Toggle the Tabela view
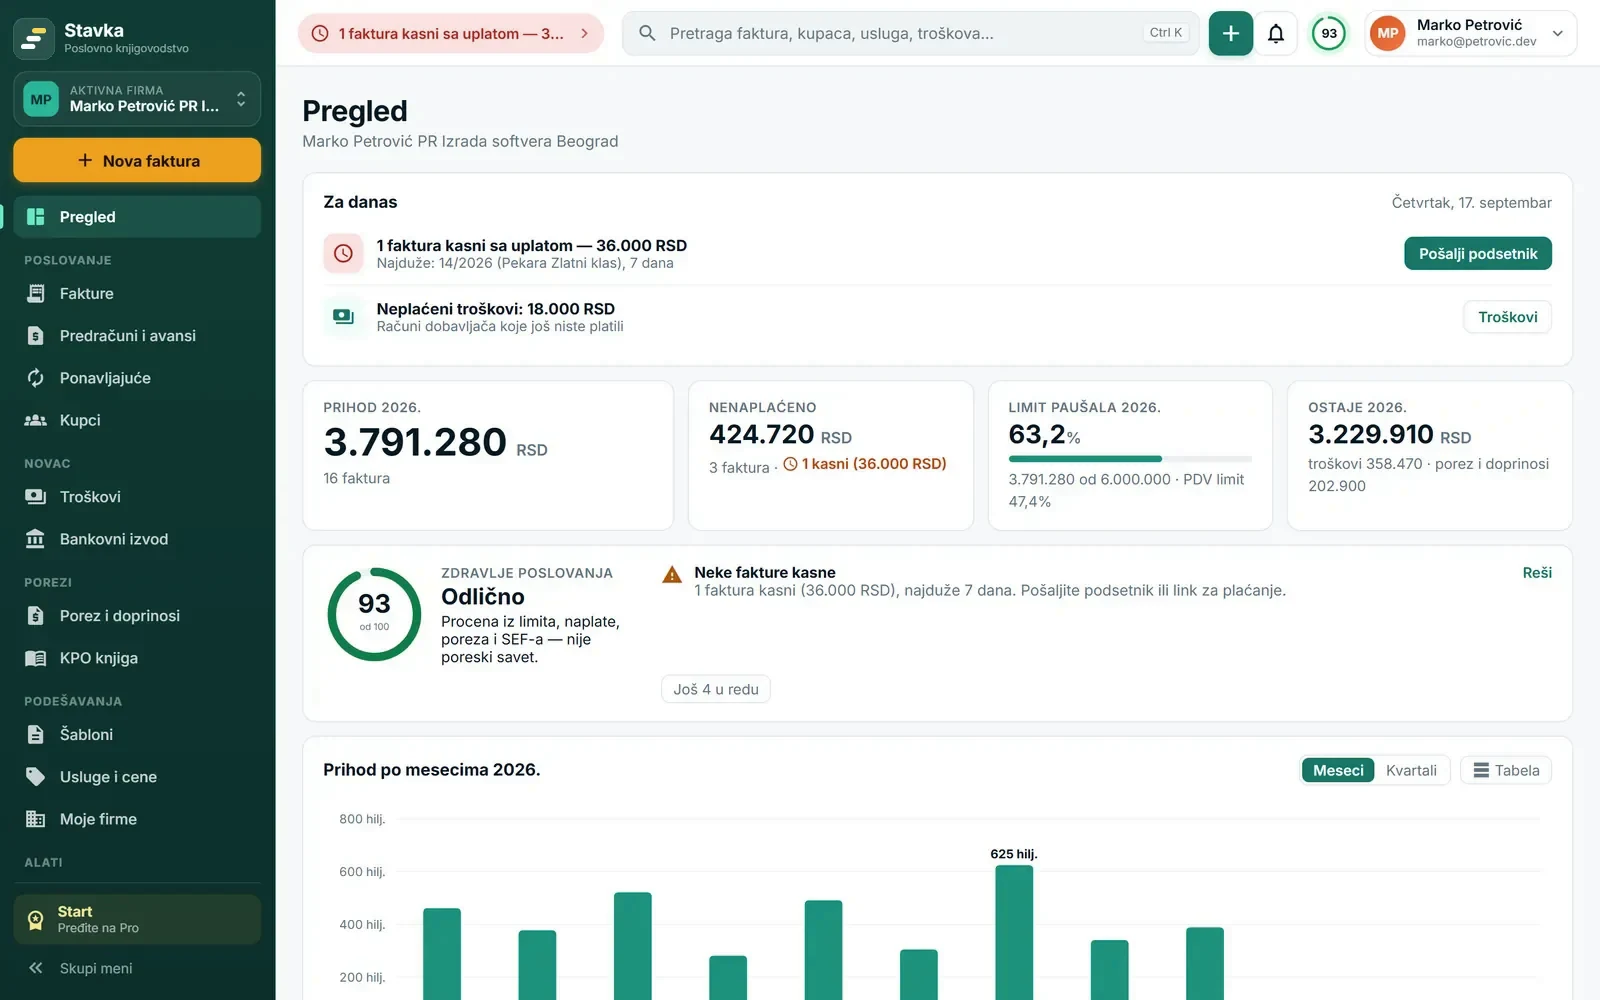Viewport: 1600px width, 1000px height. 1506,770
